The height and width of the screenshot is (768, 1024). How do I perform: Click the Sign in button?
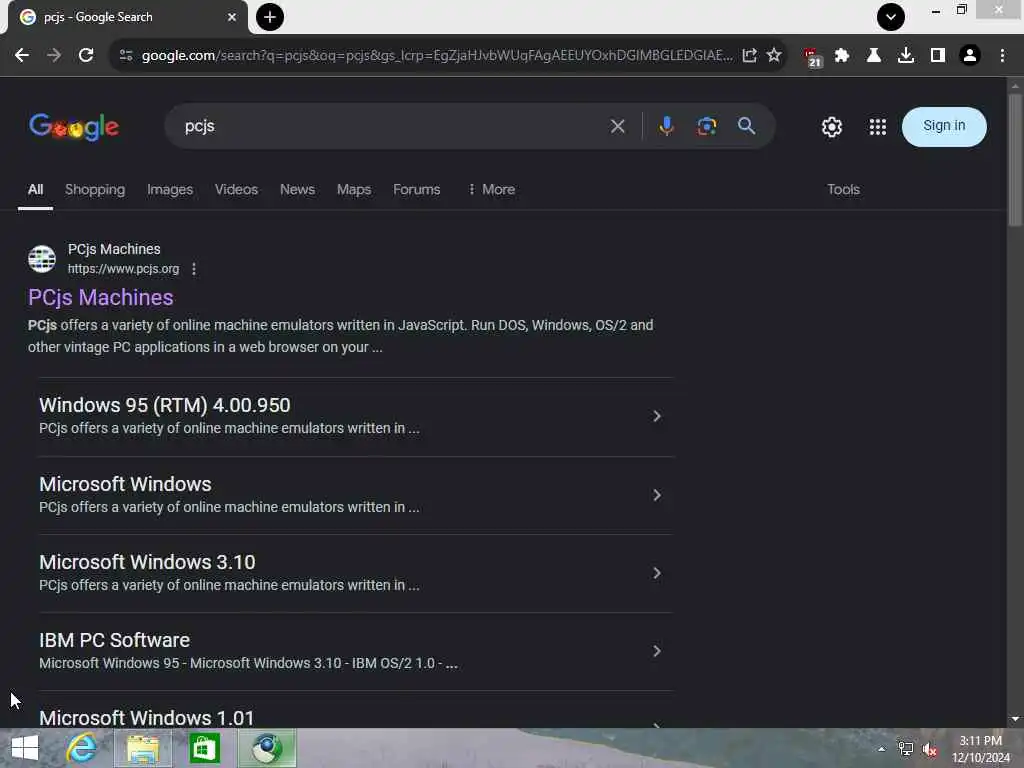[944, 126]
